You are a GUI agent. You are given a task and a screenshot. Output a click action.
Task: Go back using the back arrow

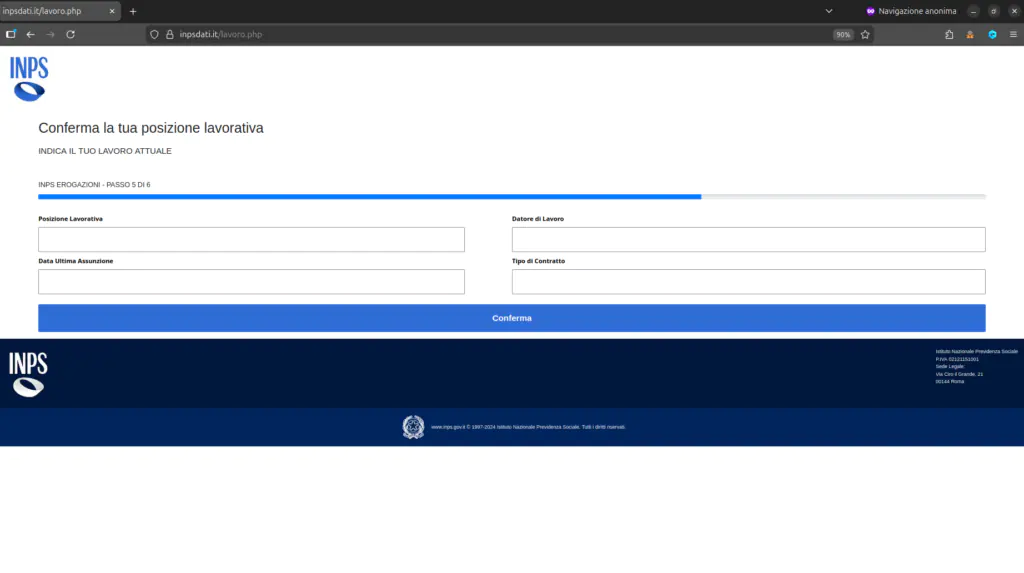pyautogui.click(x=30, y=34)
